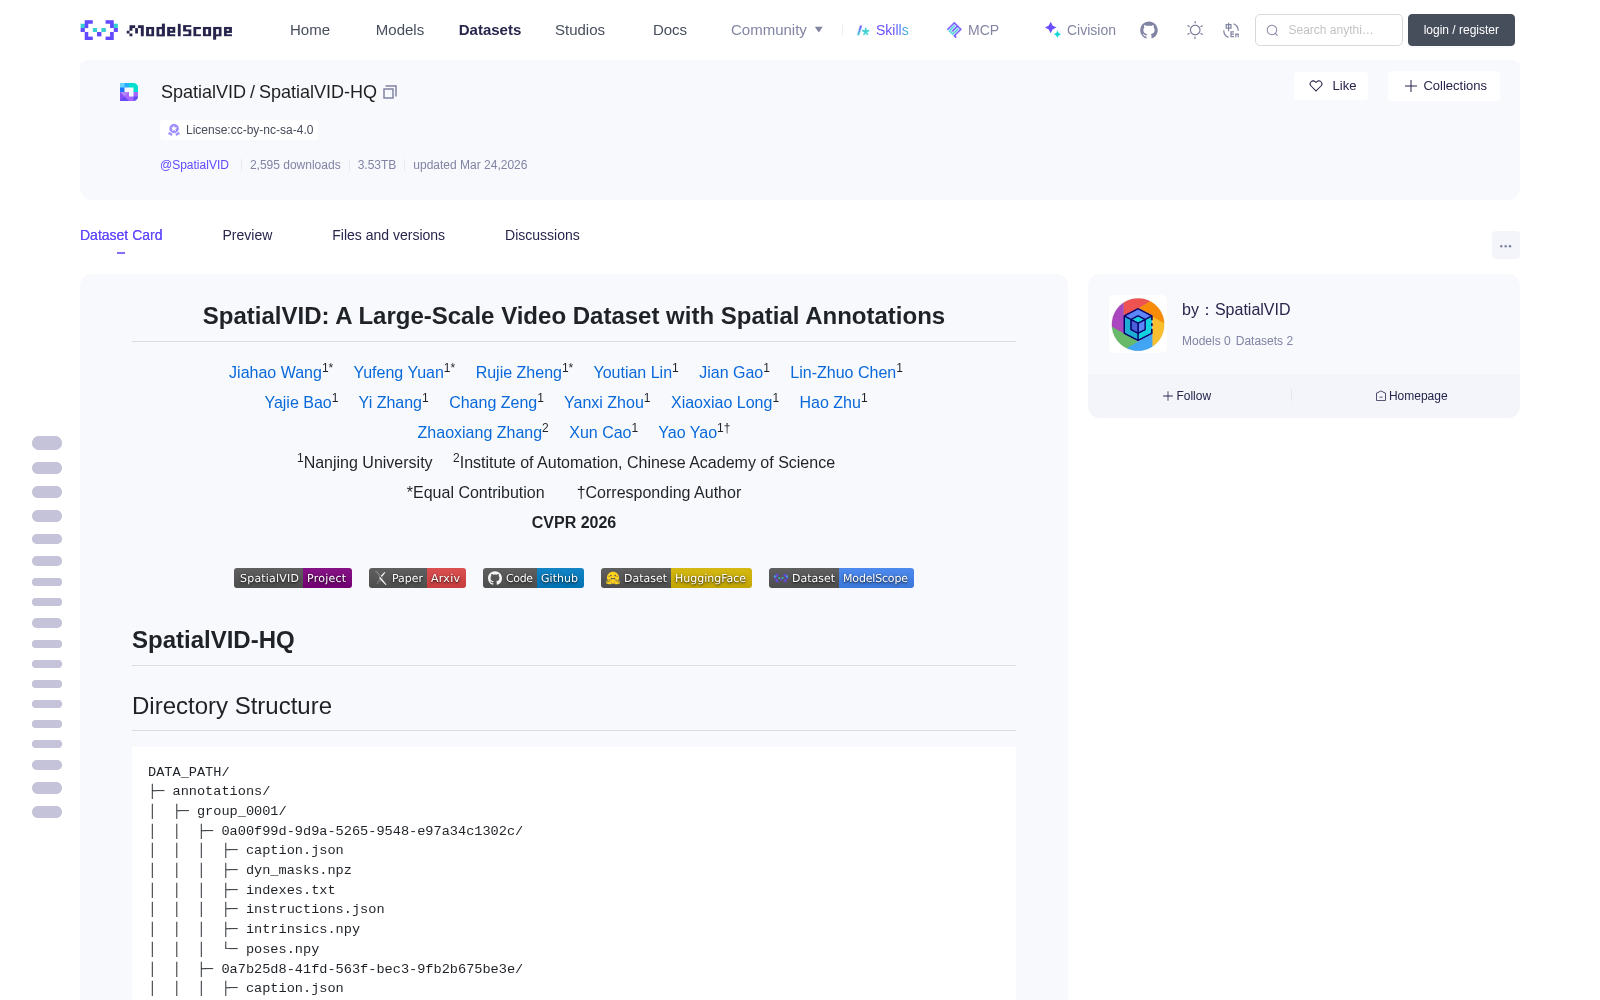The width and height of the screenshot is (1600, 1000).
Task: Click the License cc-by-nc-sa-4.0 tag
Action: coord(240,130)
